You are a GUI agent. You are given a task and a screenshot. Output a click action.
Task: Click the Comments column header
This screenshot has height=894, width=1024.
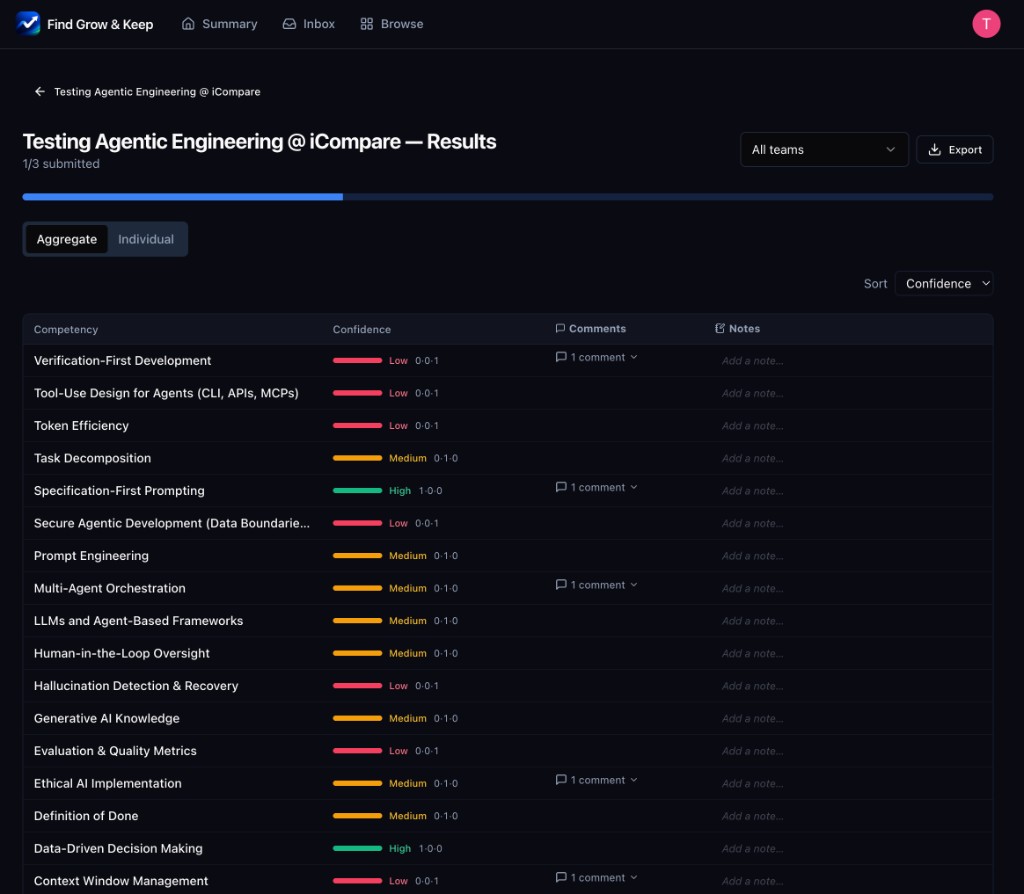click(590, 328)
